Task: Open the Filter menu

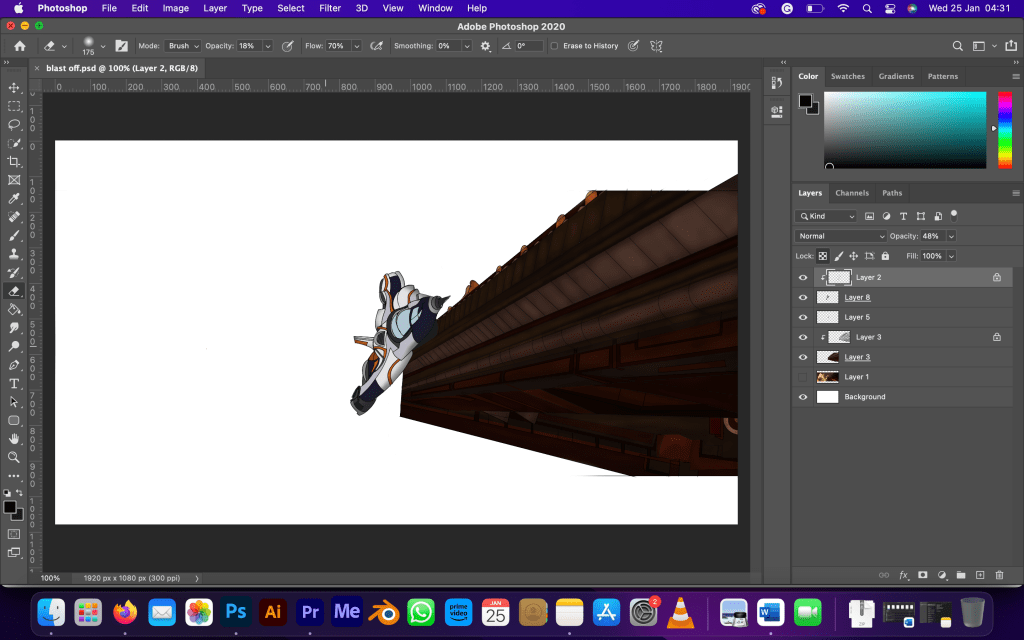Action: pos(330,8)
